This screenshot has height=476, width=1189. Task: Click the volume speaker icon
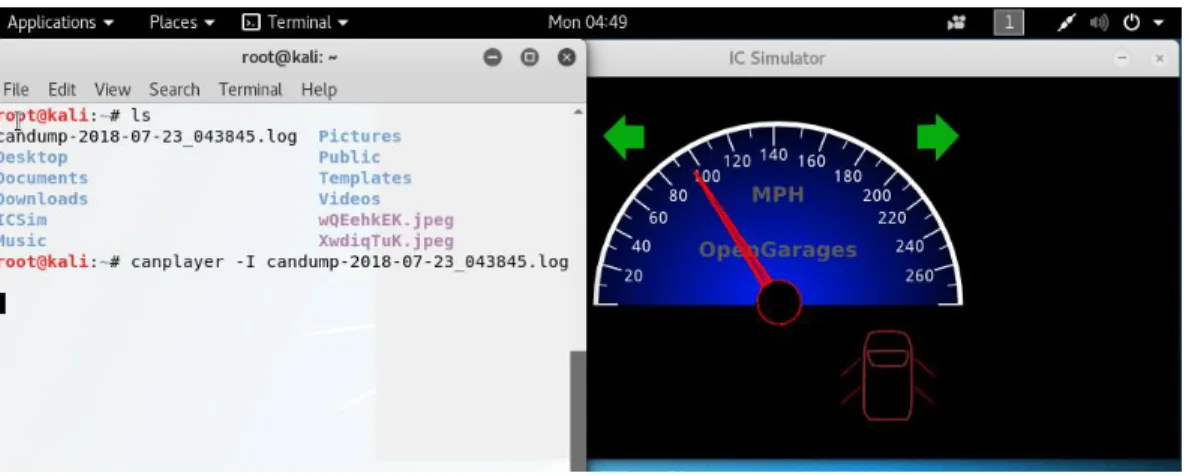pyautogui.click(x=1099, y=23)
